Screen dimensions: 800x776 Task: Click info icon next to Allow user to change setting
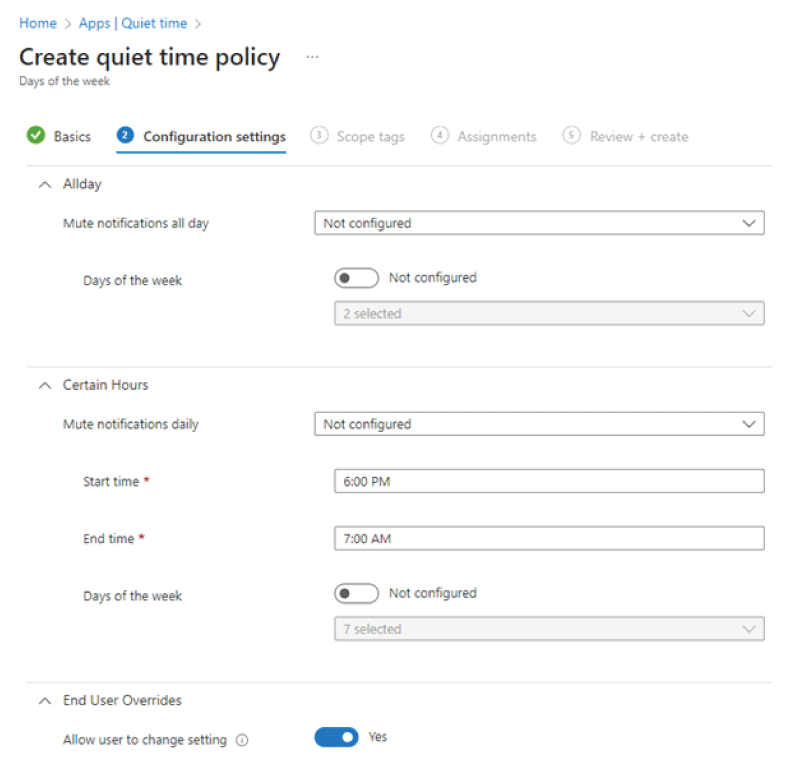[x=242, y=740]
